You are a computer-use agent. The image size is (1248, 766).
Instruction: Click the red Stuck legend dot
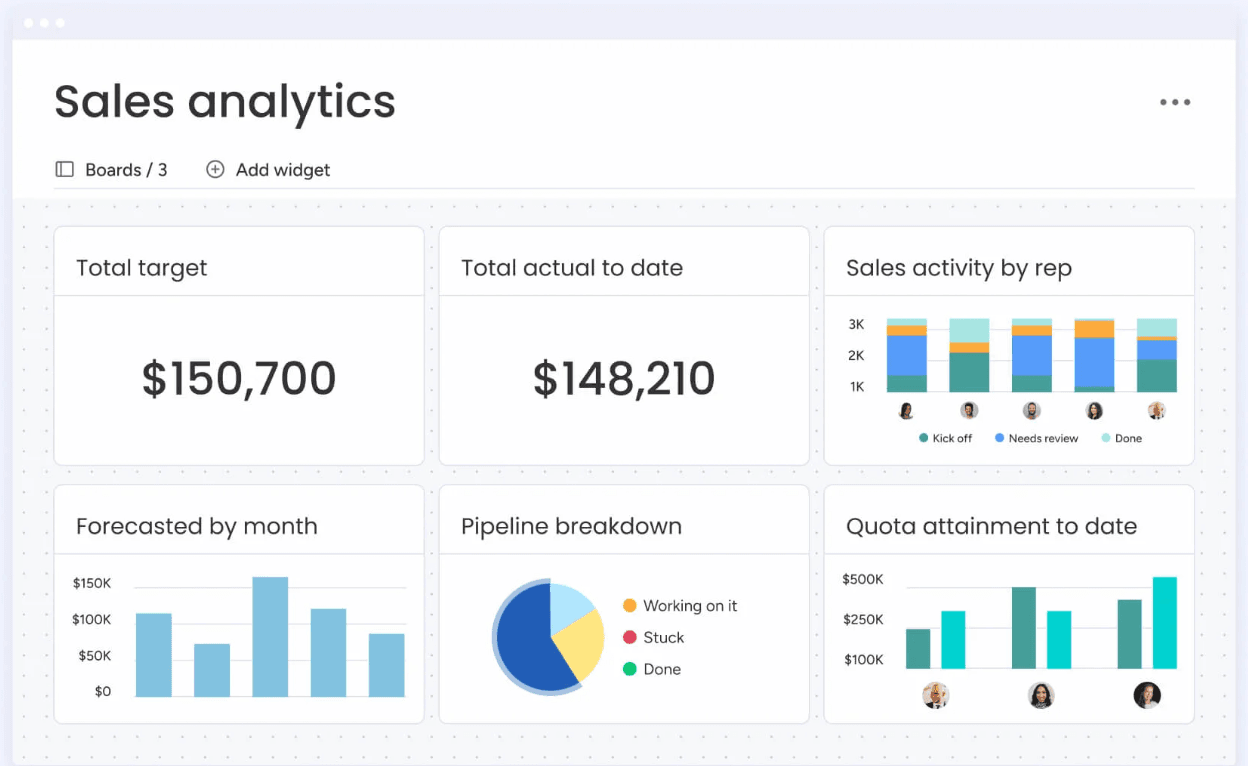(630, 637)
